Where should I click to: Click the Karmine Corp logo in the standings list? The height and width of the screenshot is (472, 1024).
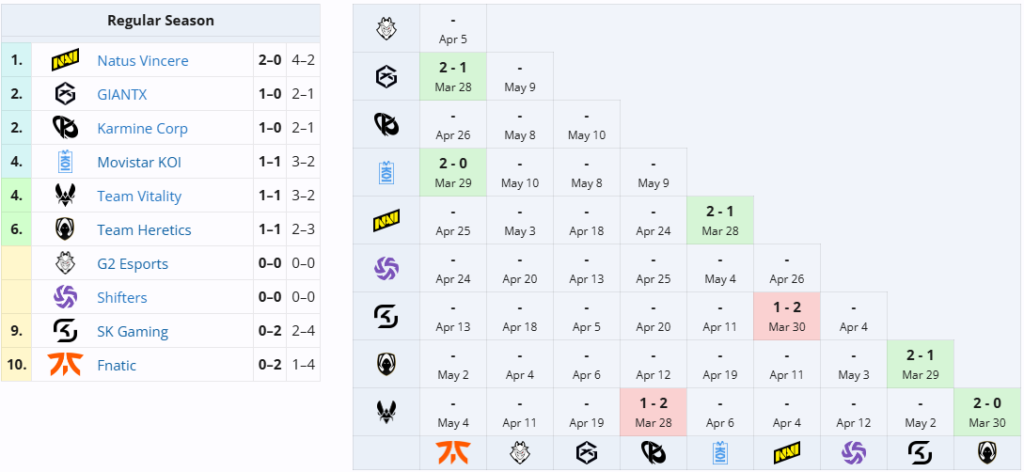click(65, 129)
